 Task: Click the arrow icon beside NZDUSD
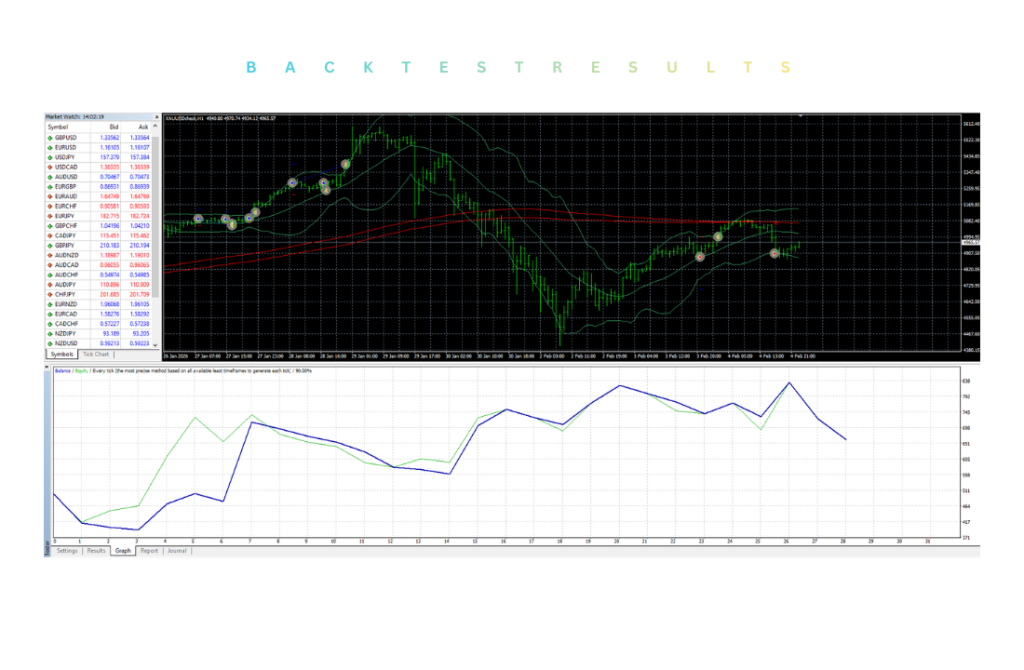(51, 343)
